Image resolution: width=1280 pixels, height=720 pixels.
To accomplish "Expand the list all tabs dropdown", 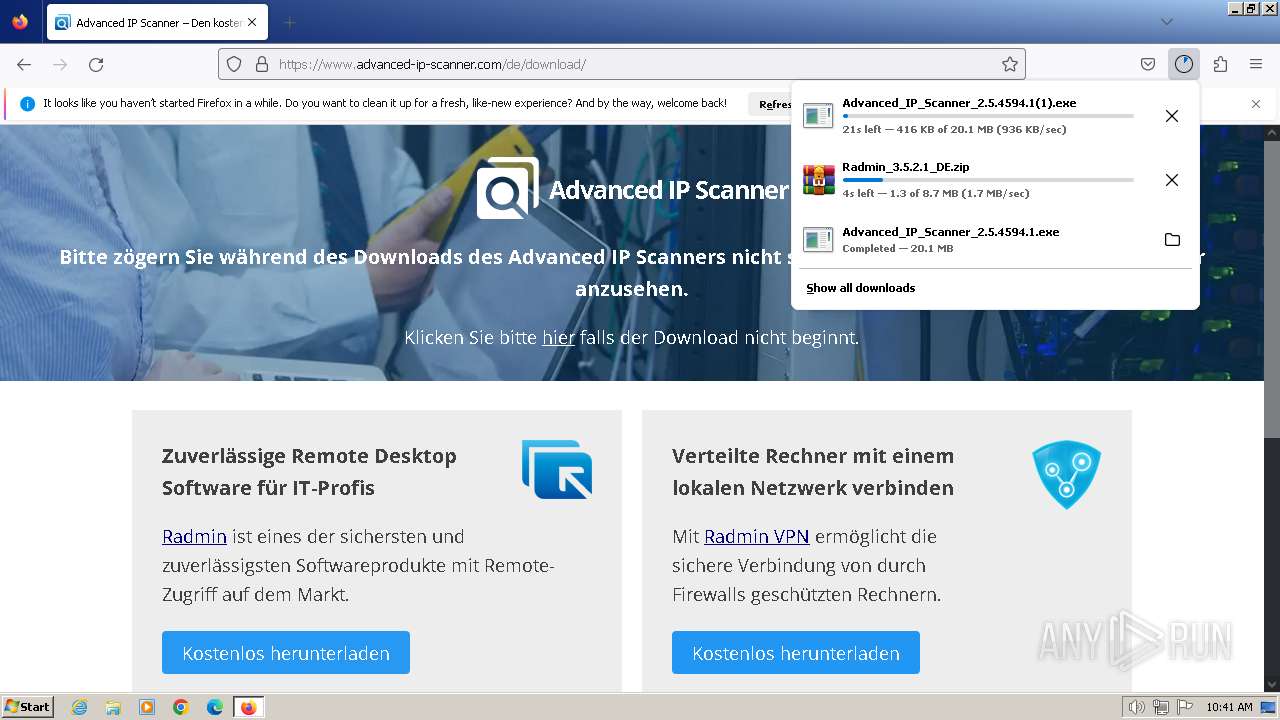I will point(1166,22).
